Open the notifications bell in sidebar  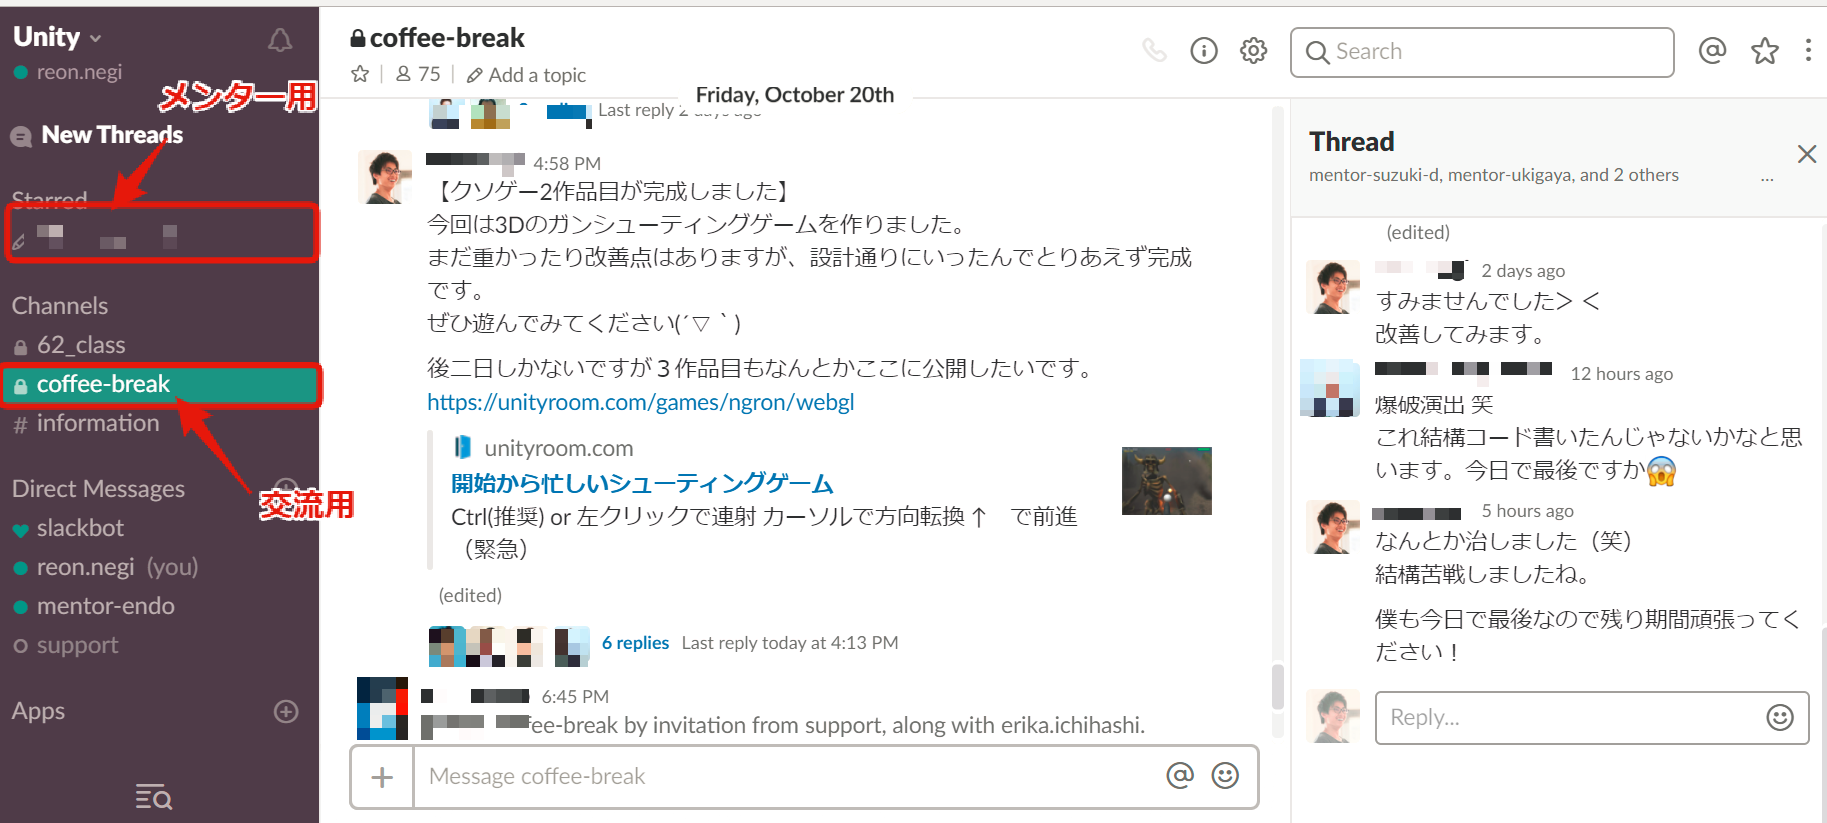[280, 40]
